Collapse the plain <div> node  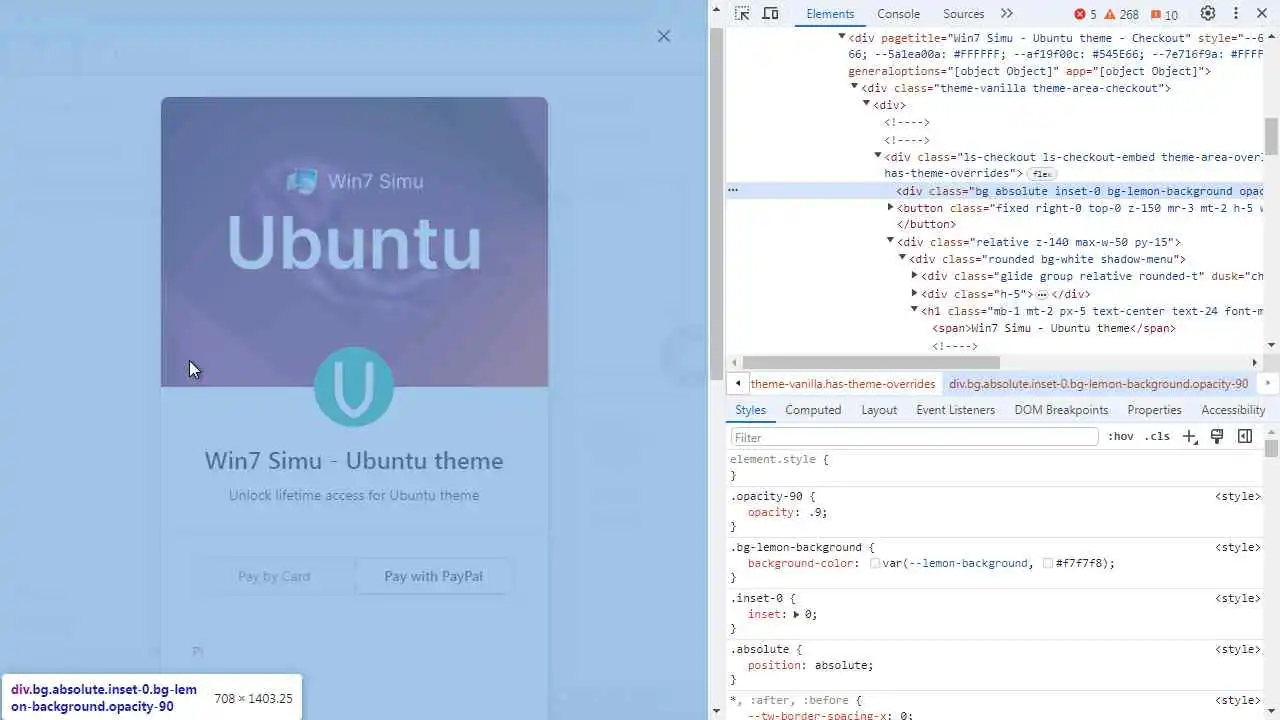tap(866, 105)
